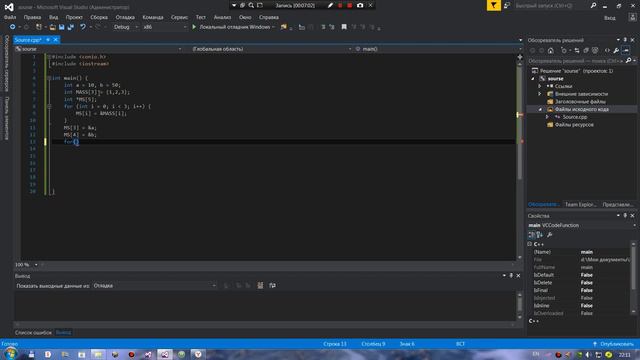Click the save all files icon

pyautogui.click(x=71, y=27)
